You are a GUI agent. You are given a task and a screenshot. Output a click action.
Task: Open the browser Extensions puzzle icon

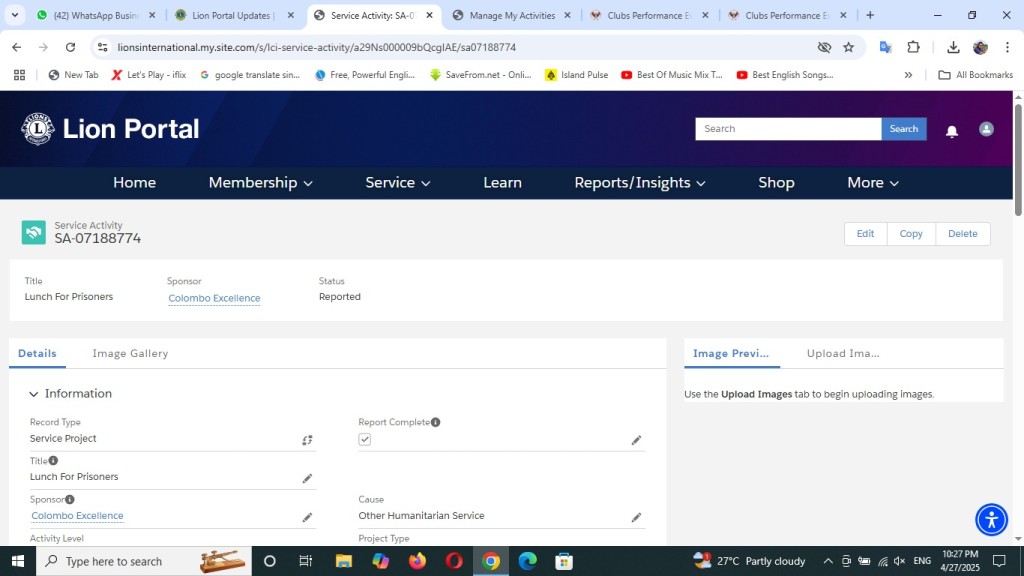[x=913, y=47]
